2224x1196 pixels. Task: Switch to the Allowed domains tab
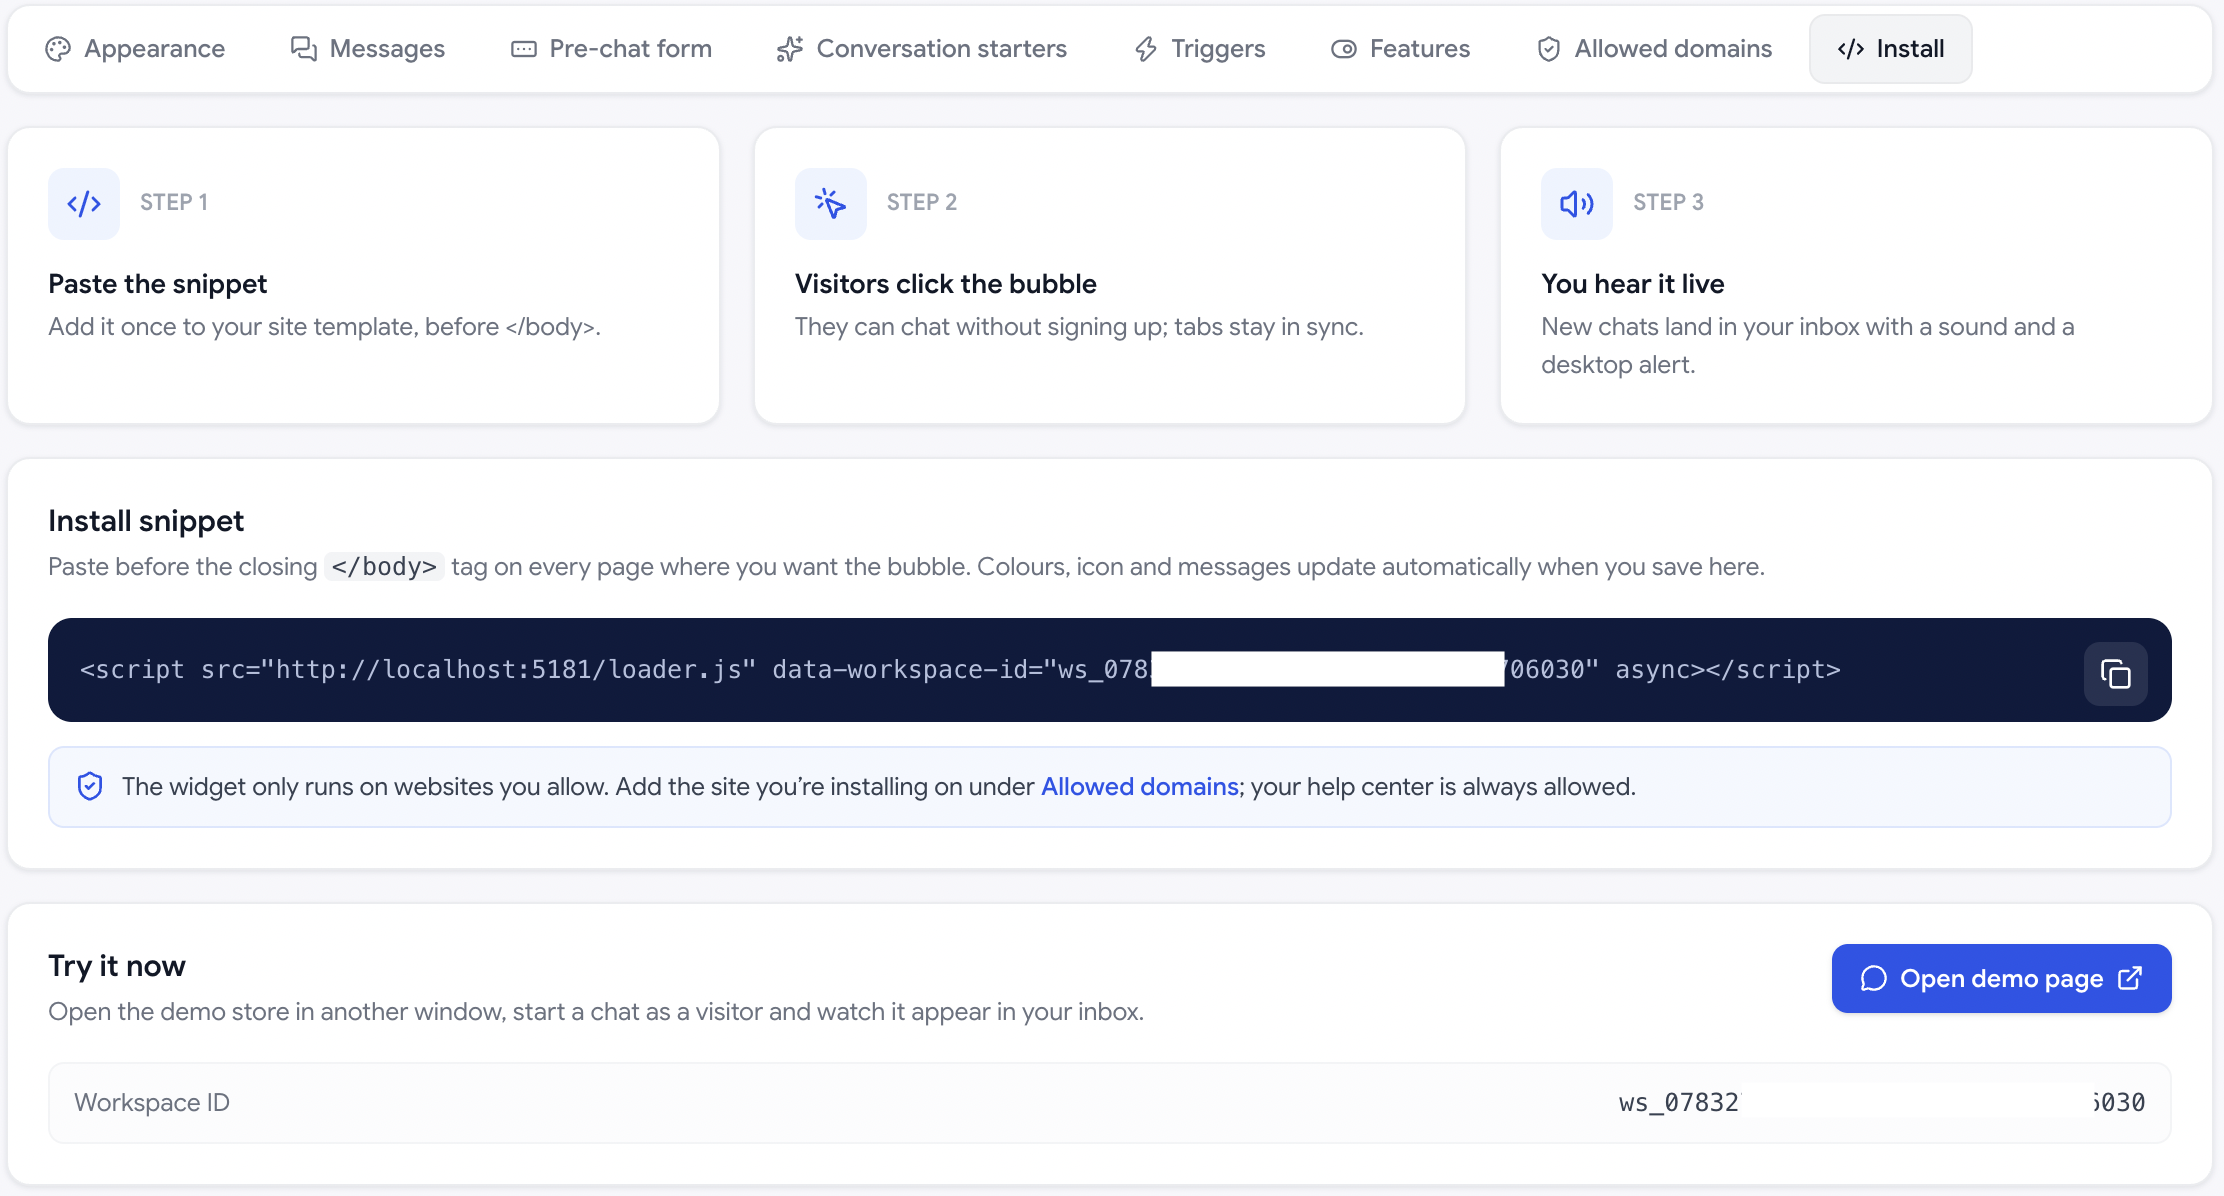pyautogui.click(x=1654, y=49)
